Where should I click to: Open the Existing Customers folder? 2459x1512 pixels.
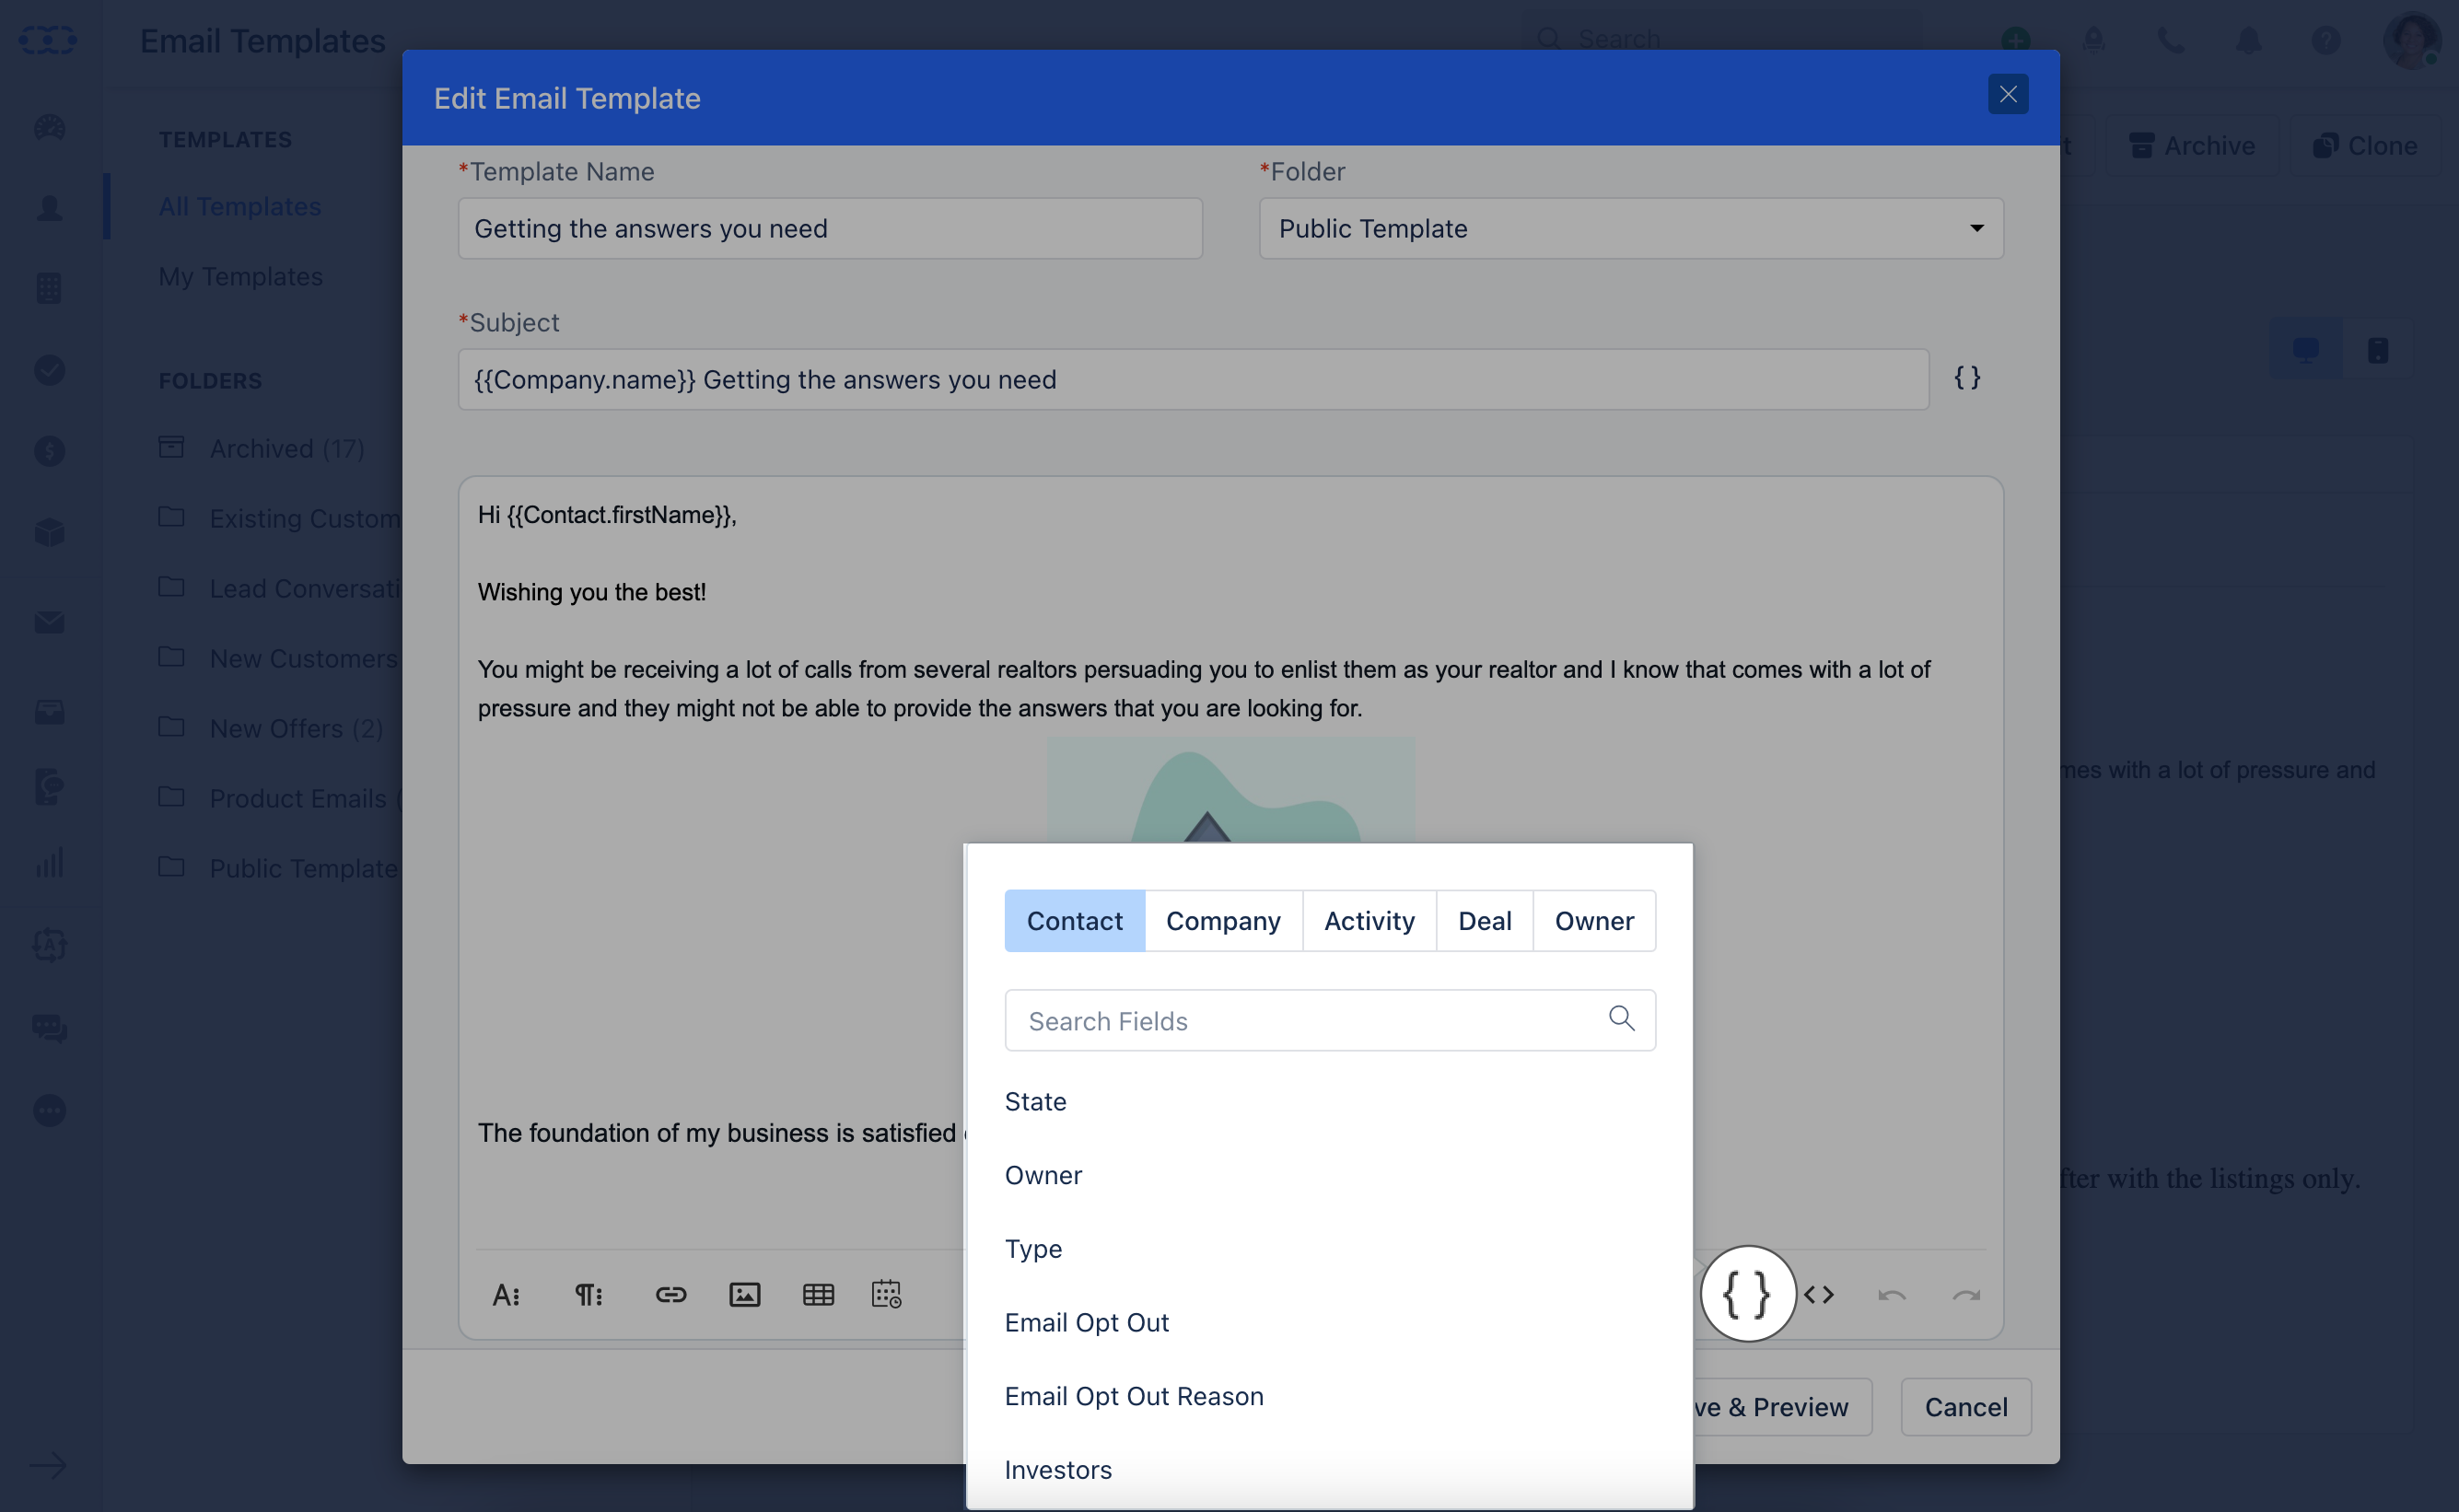pyautogui.click(x=280, y=518)
